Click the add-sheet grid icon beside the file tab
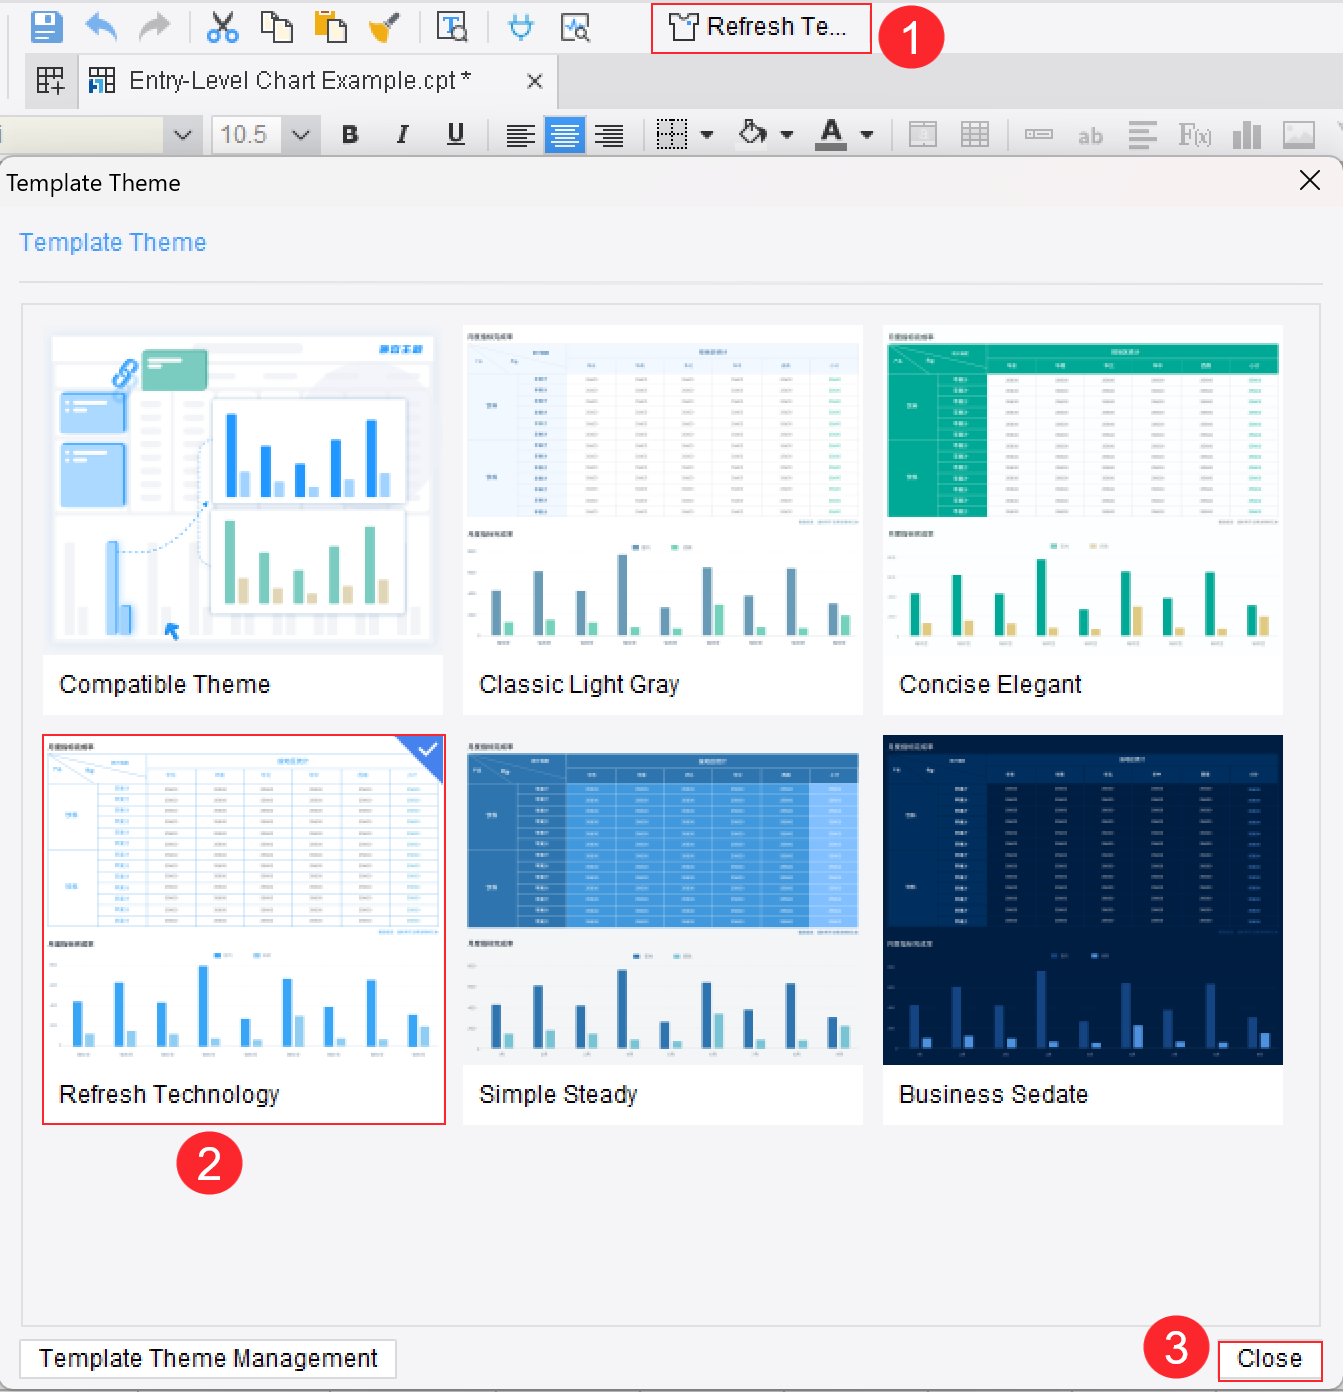Image resolution: width=1343 pixels, height=1392 pixels. 50,80
